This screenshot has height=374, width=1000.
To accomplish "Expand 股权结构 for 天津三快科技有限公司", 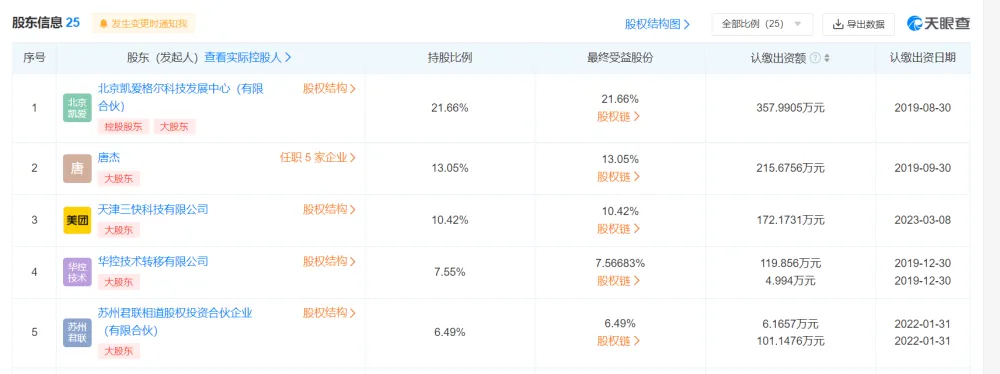I will 329,209.
